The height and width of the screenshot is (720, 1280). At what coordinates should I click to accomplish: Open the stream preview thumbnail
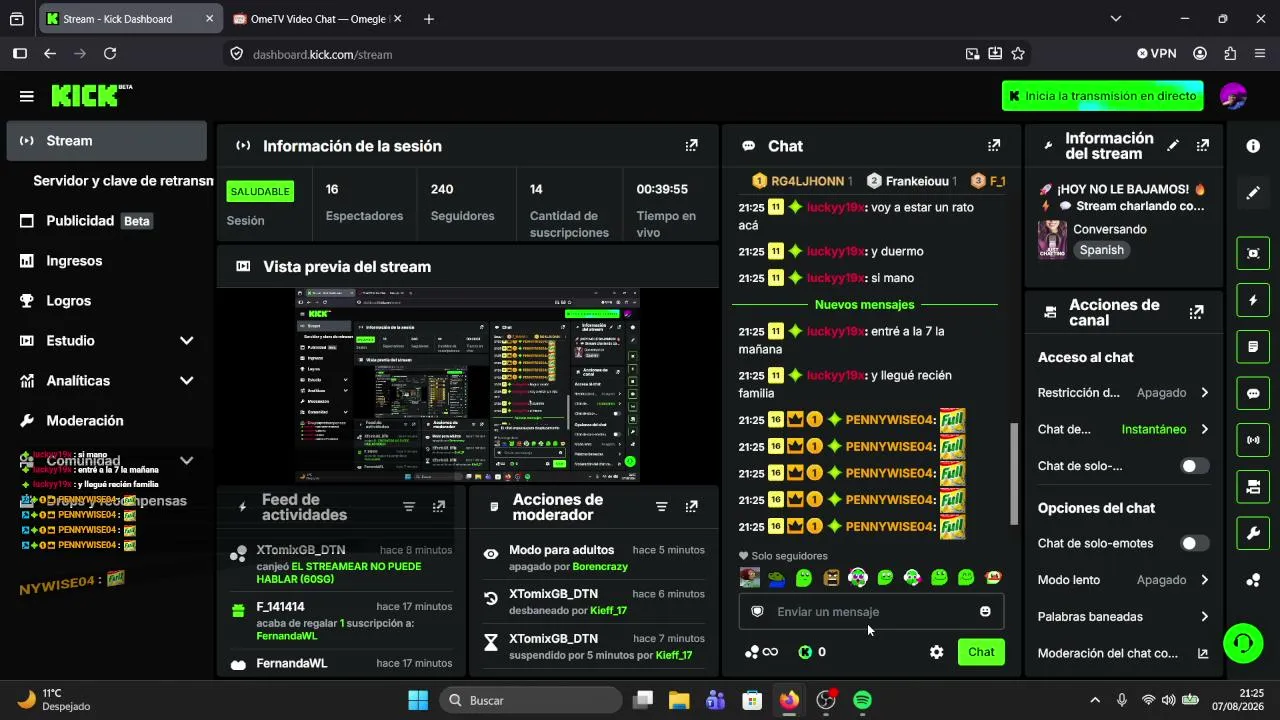coord(467,387)
